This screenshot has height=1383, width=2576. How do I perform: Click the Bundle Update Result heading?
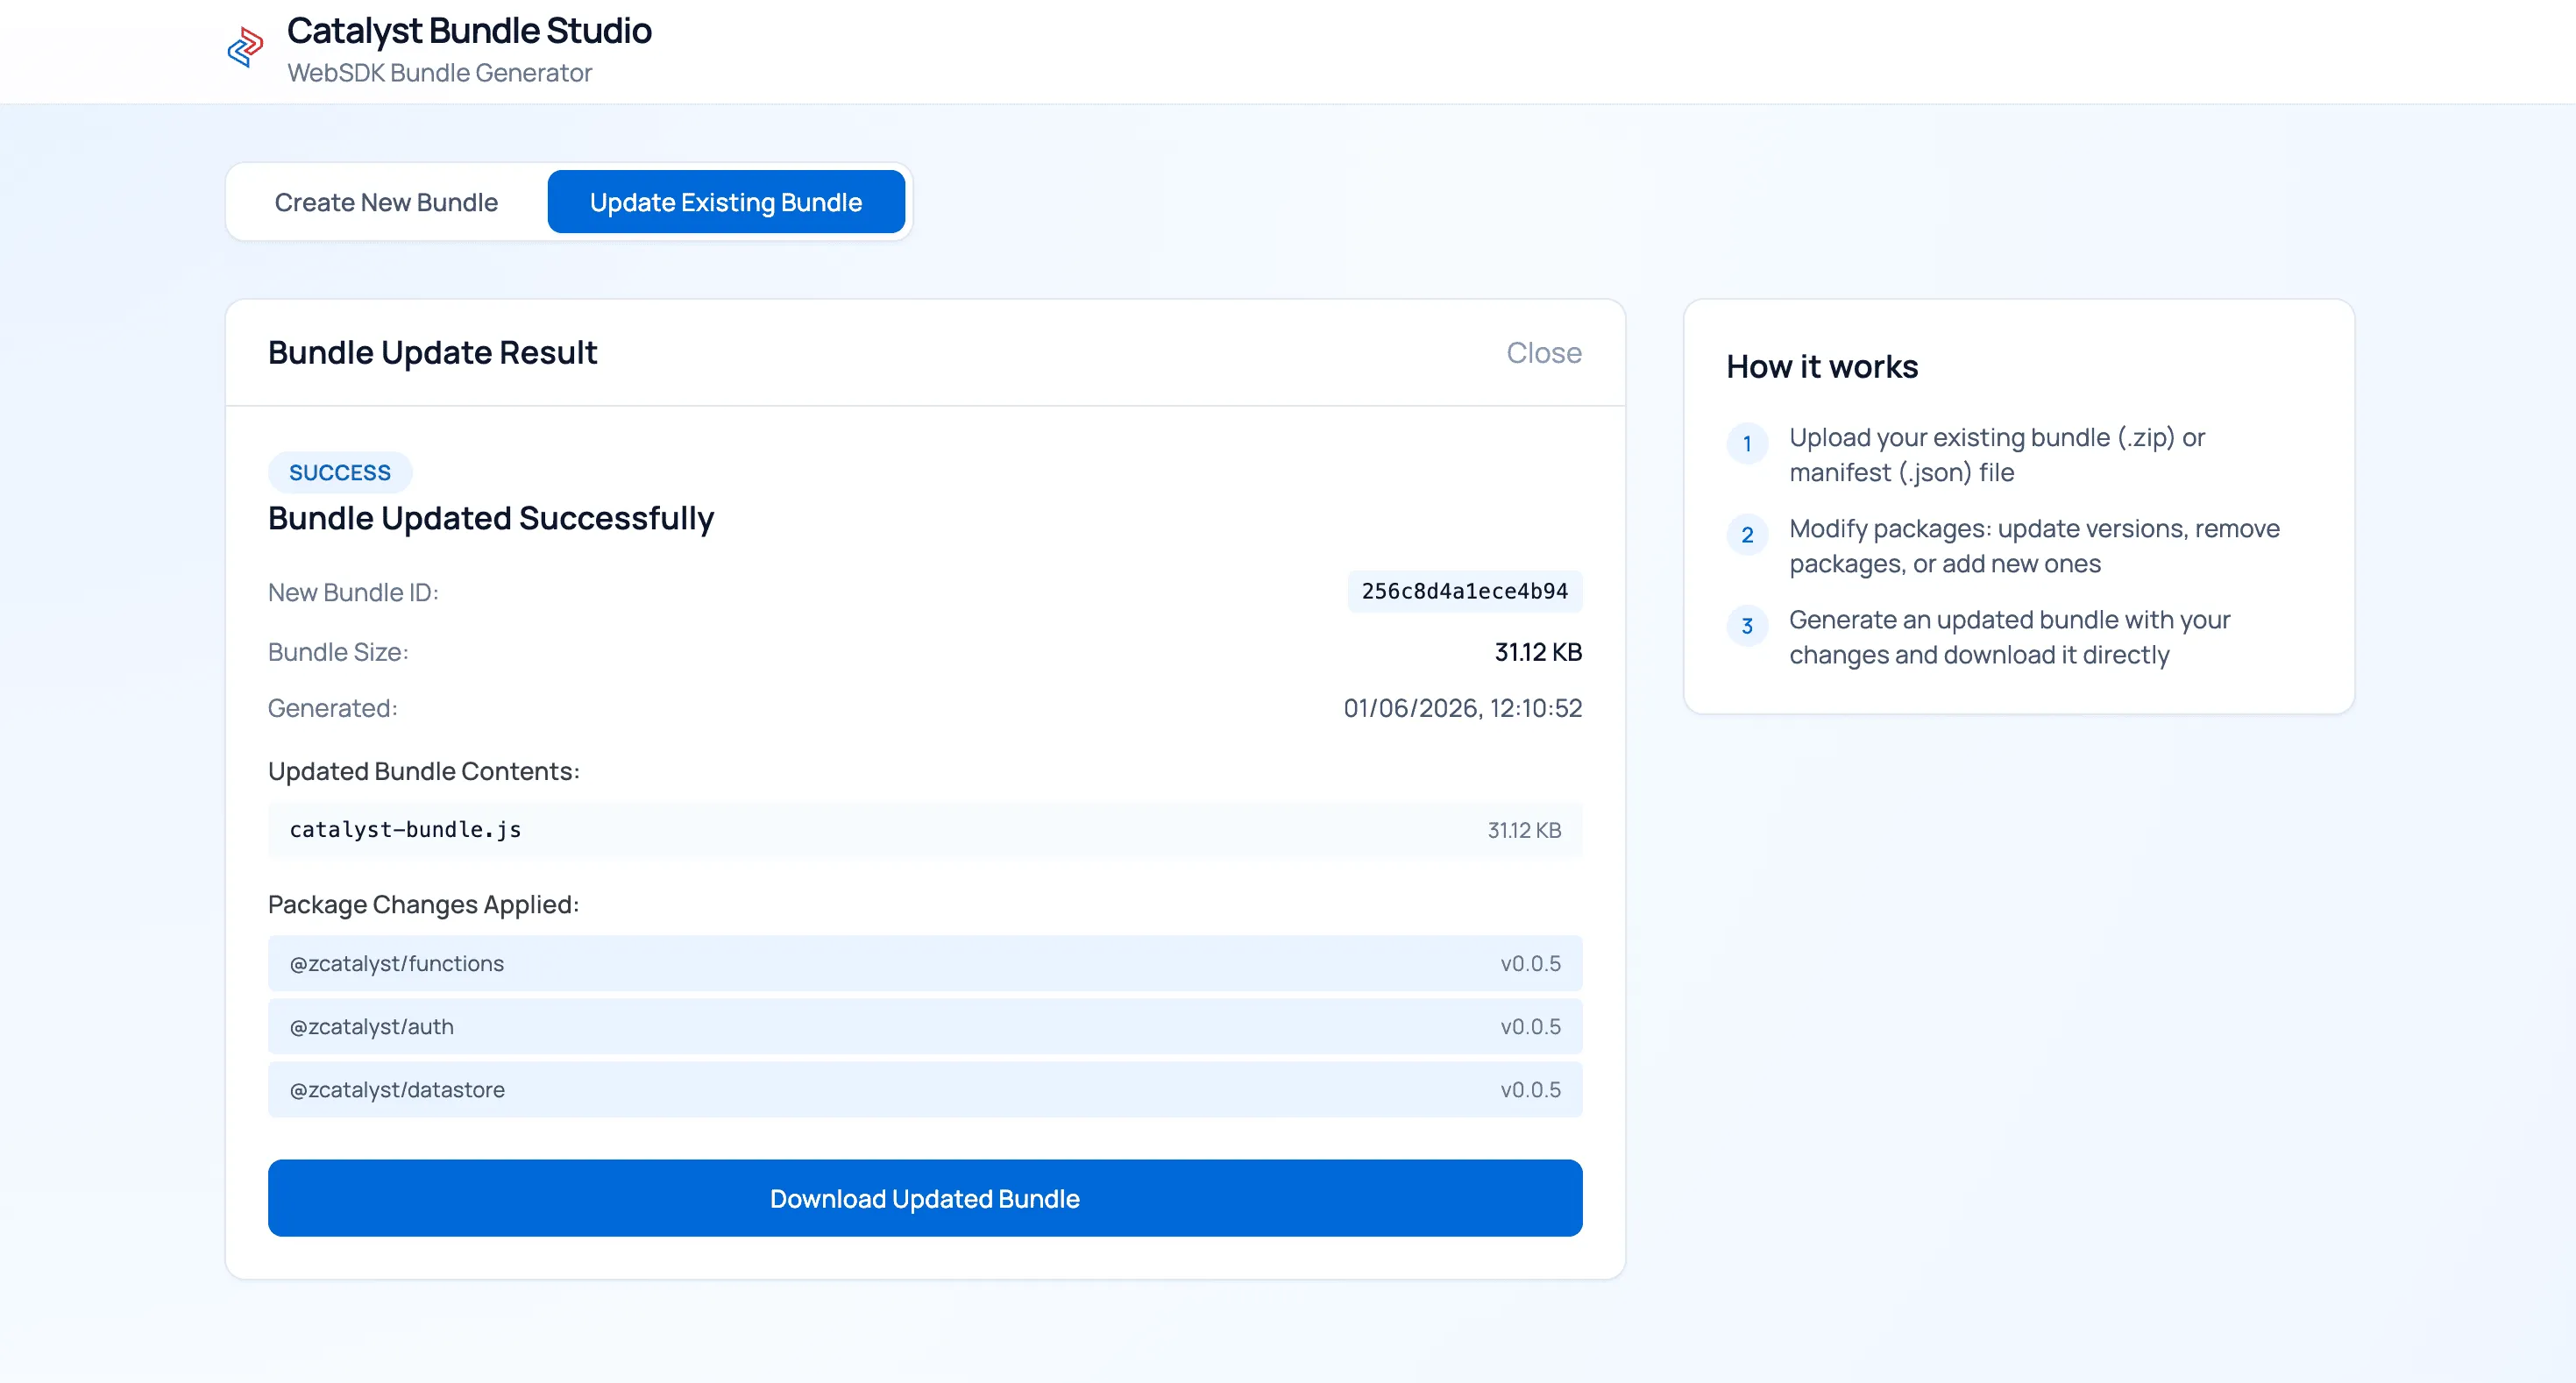click(x=432, y=353)
